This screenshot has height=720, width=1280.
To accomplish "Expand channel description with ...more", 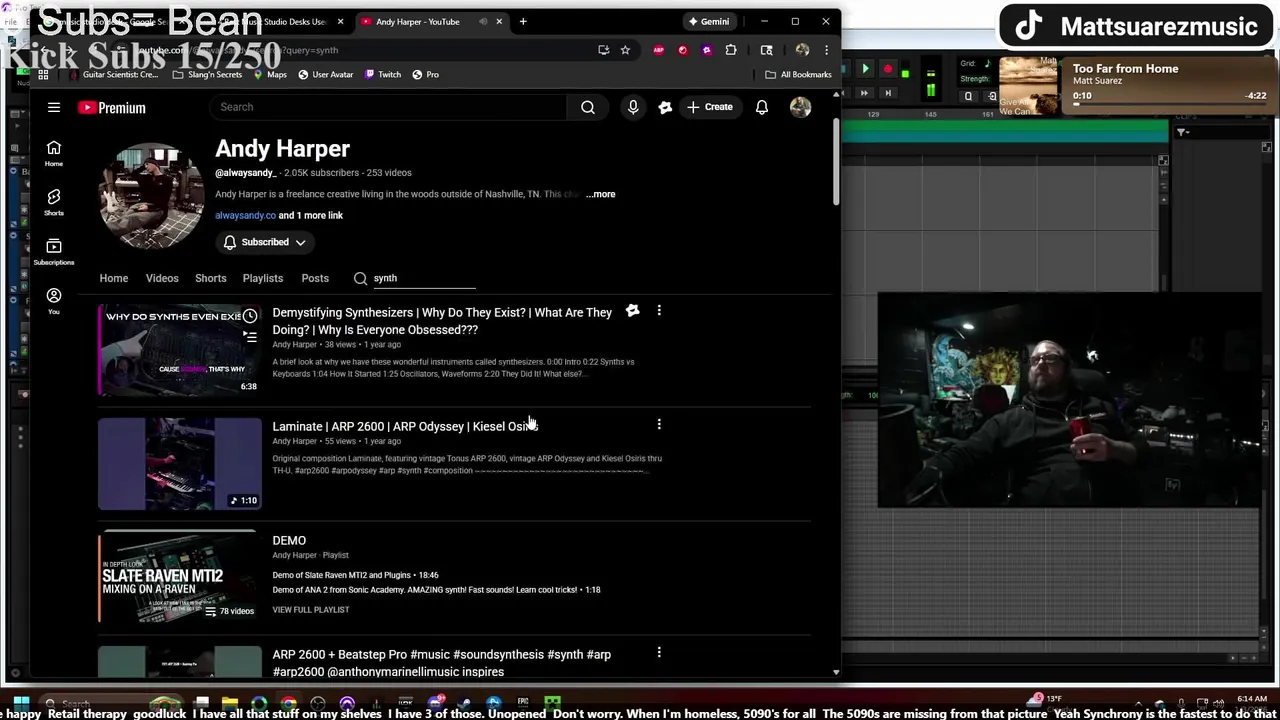I will 601,194.
